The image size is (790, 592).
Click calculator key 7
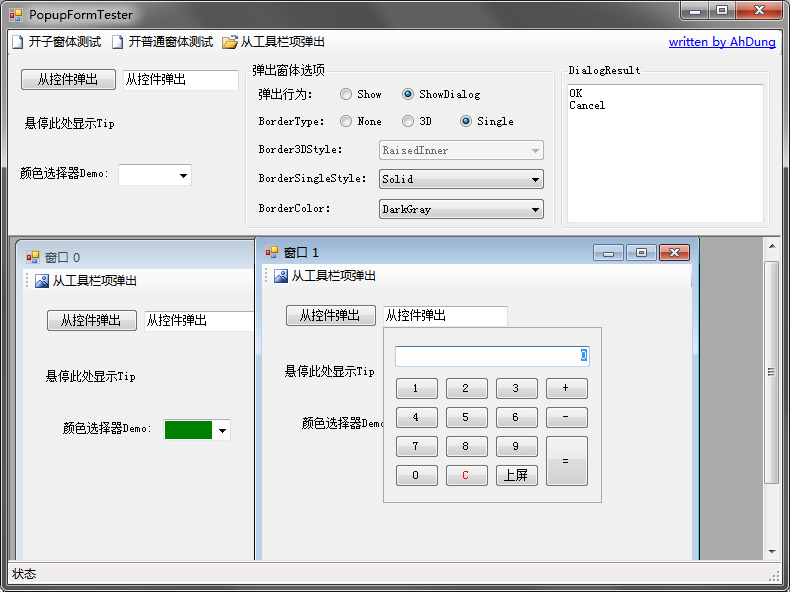(417, 446)
